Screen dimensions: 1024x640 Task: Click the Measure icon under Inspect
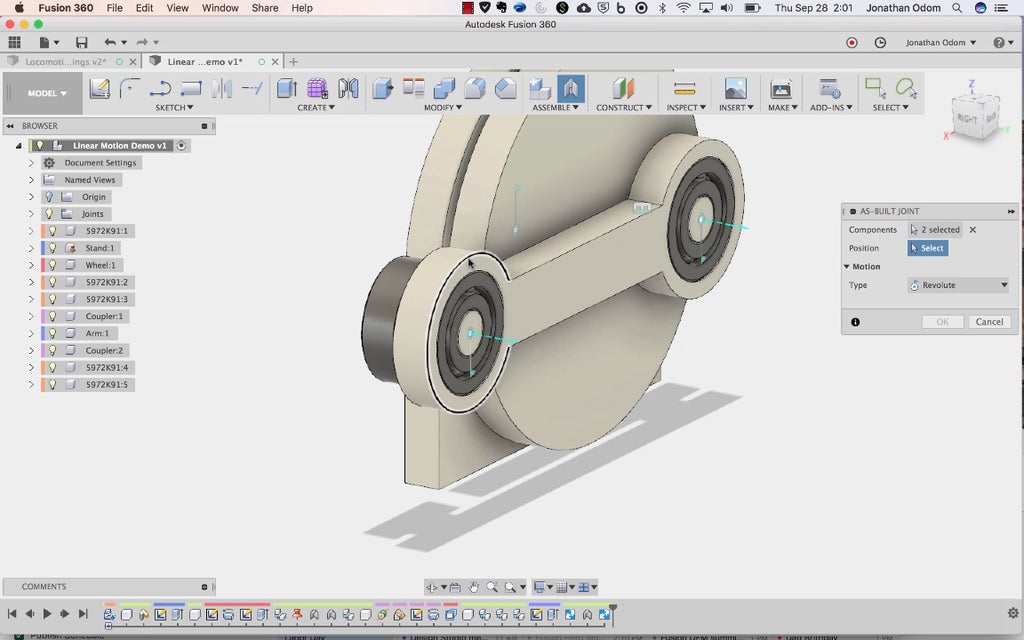point(684,89)
